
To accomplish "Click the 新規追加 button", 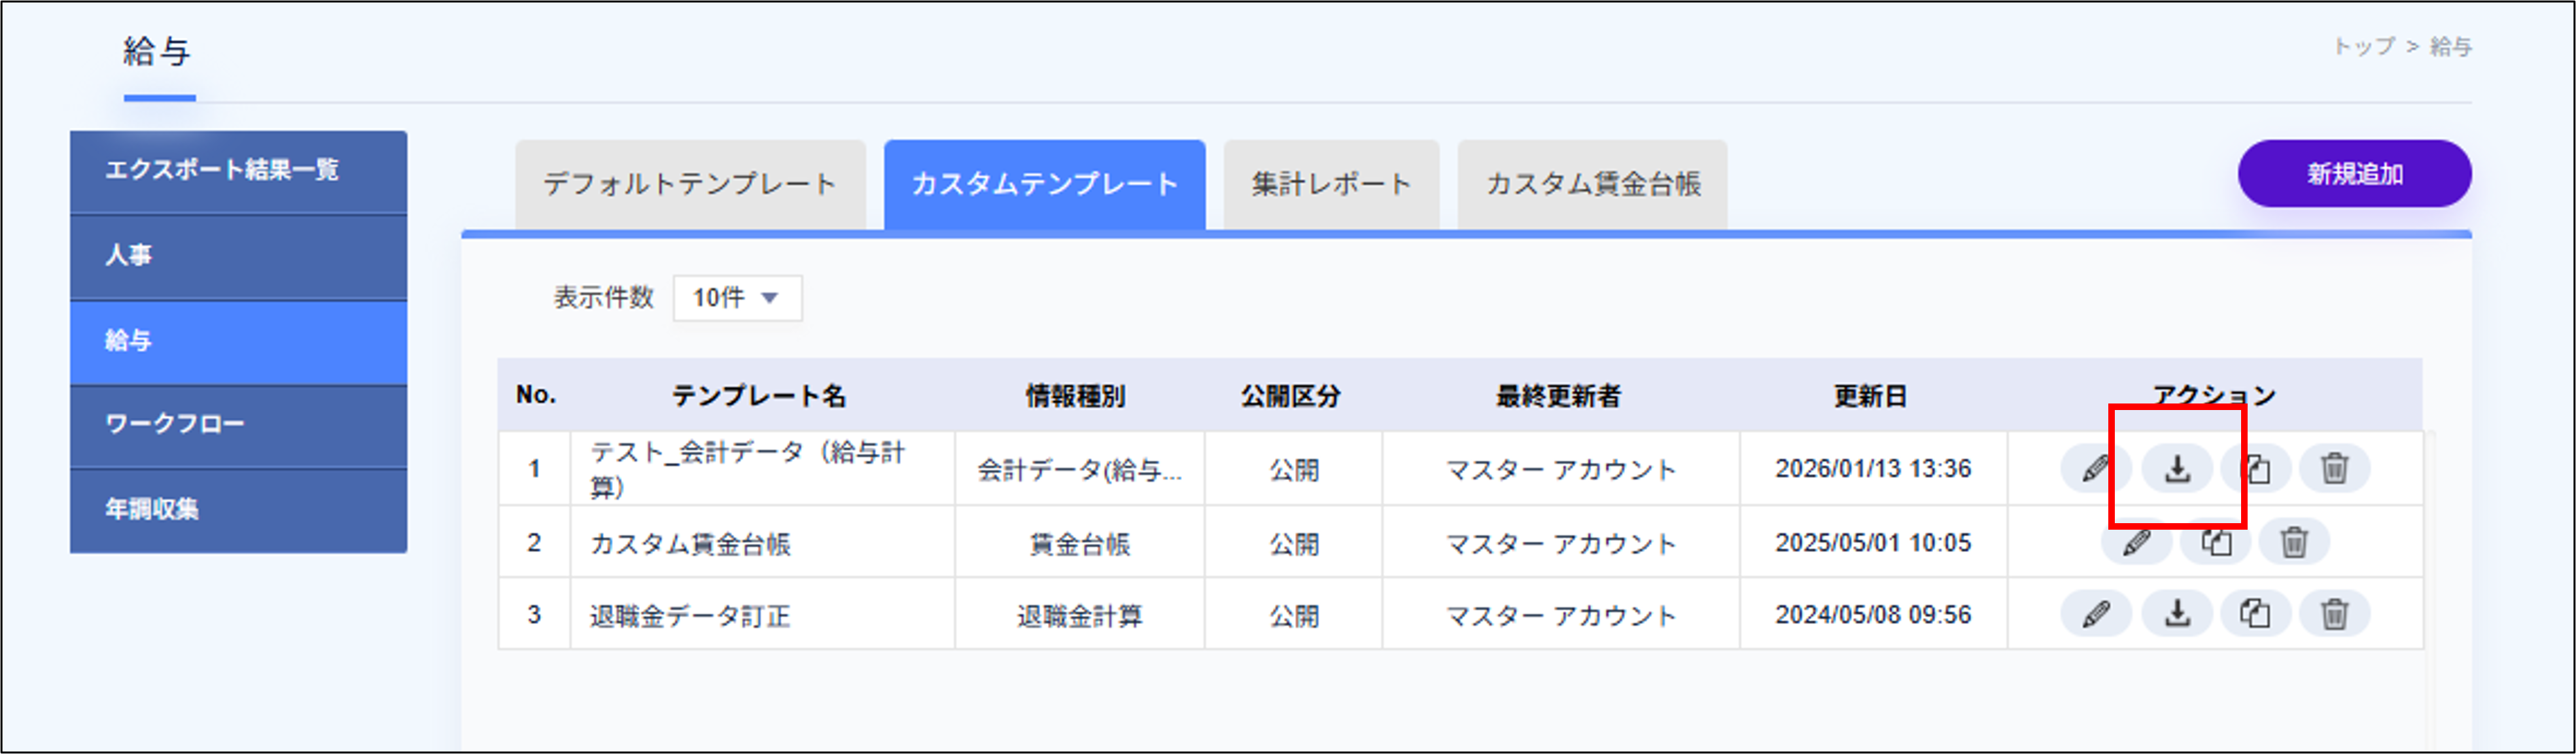I will pyautogui.click(x=2355, y=173).
